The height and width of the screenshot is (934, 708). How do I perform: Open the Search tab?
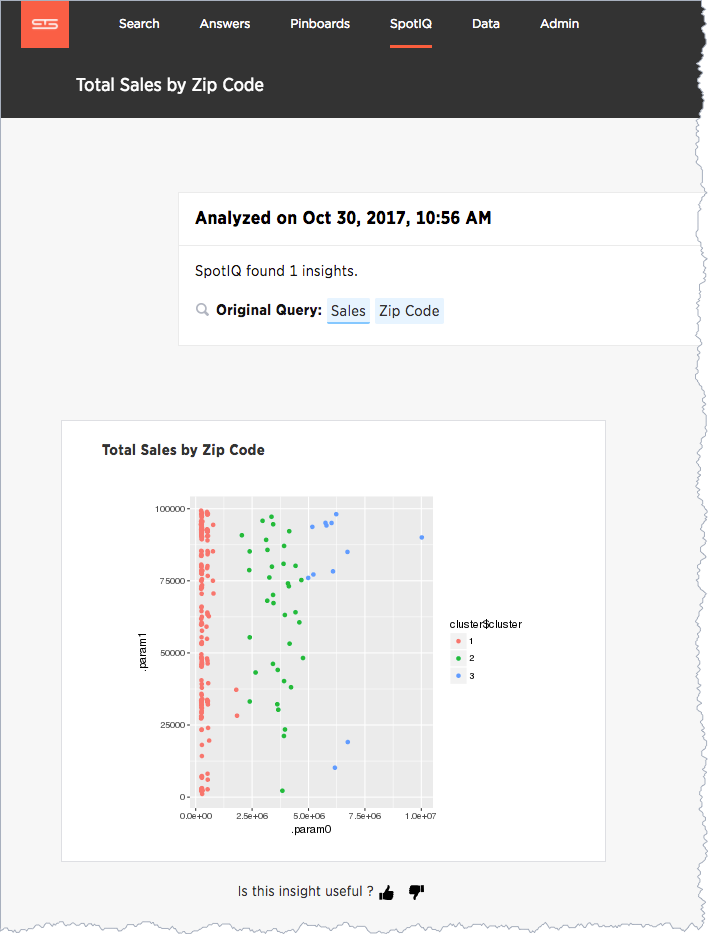pos(139,24)
